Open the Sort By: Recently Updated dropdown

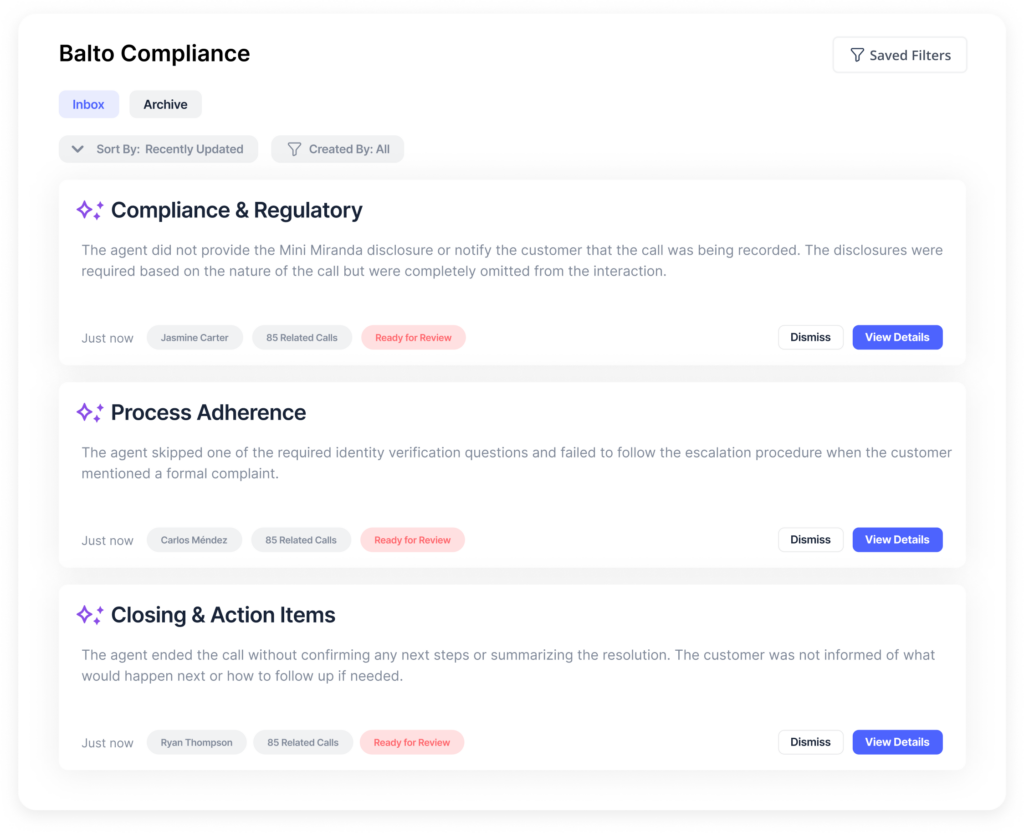coord(158,149)
